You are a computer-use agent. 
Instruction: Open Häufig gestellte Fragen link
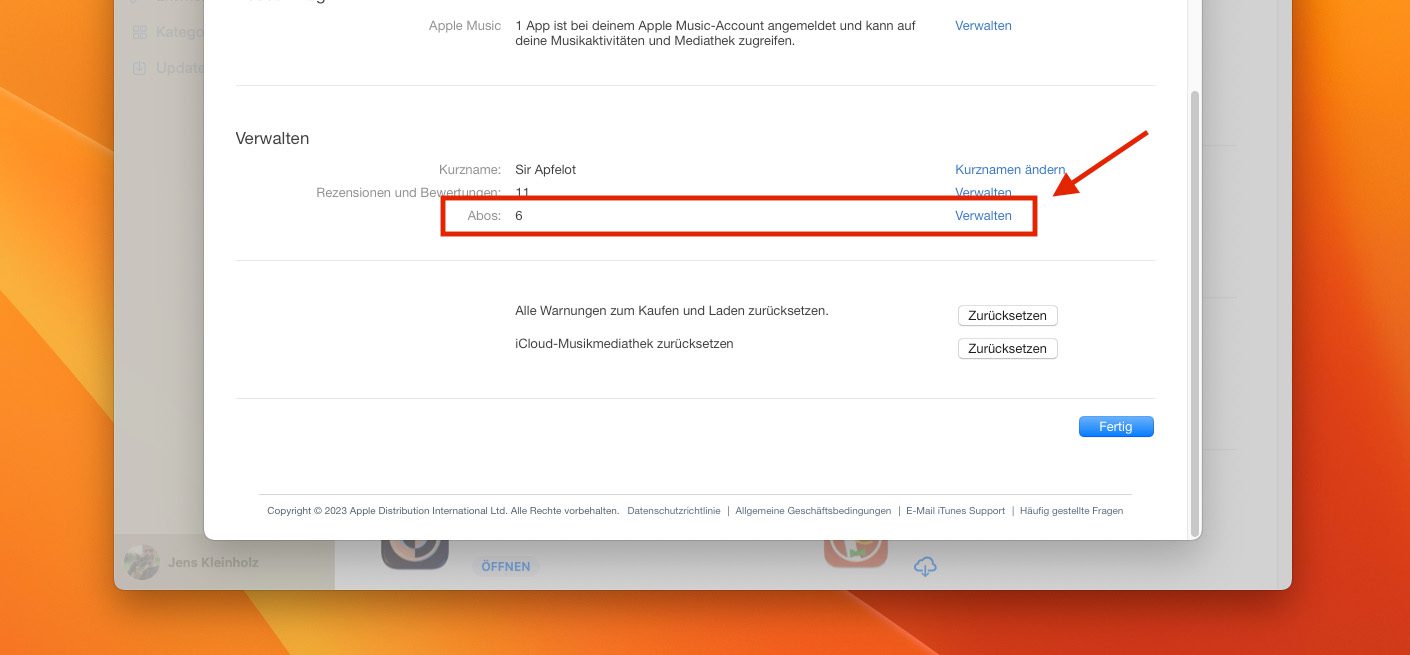click(1071, 511)
